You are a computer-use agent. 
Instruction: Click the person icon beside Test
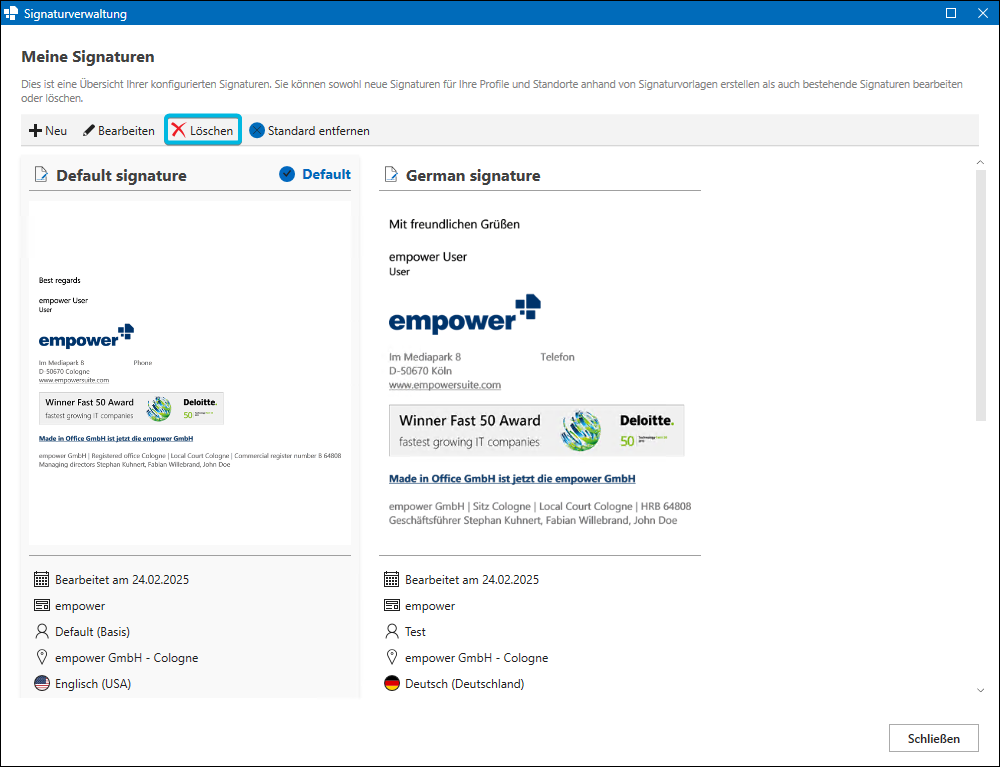[x=392, y=631]
